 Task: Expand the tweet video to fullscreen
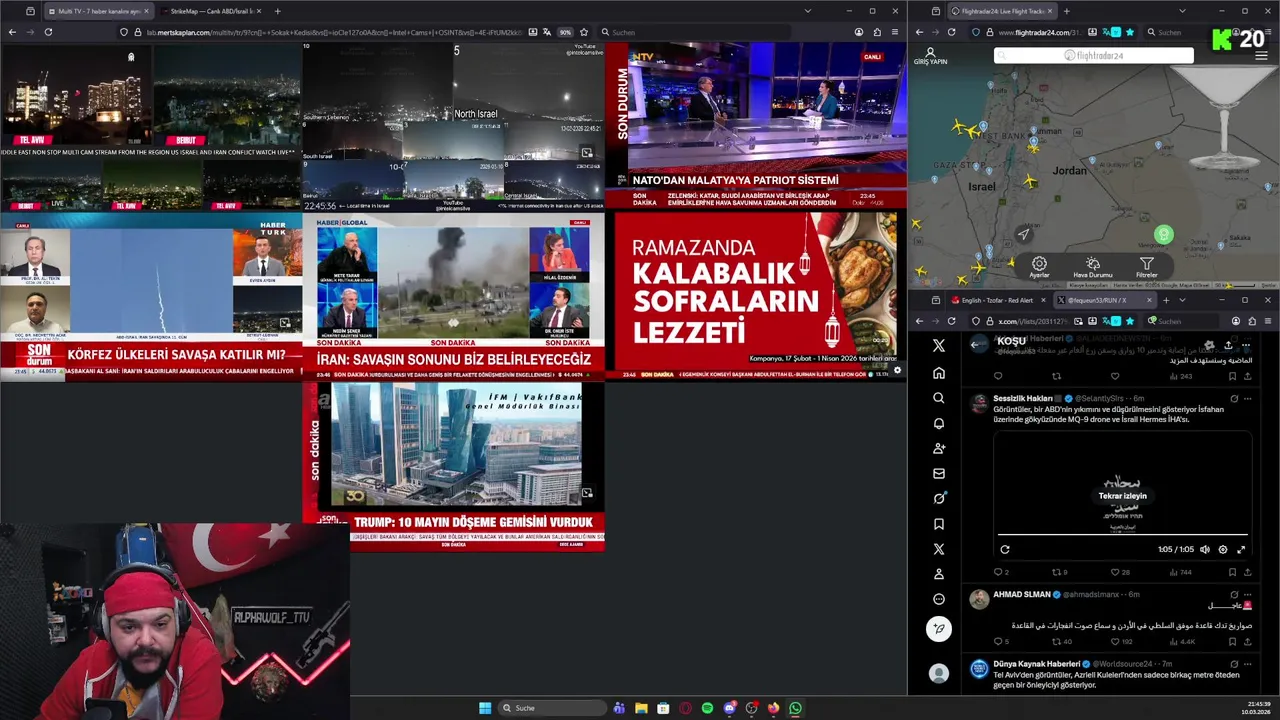click(x=1241, y=549)
